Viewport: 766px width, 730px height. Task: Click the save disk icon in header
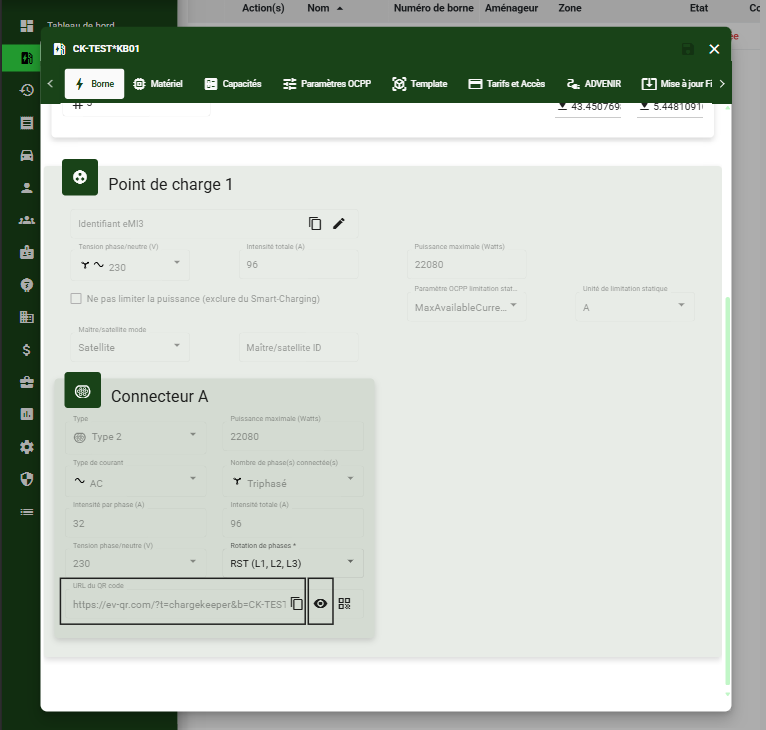pos(687,50)
